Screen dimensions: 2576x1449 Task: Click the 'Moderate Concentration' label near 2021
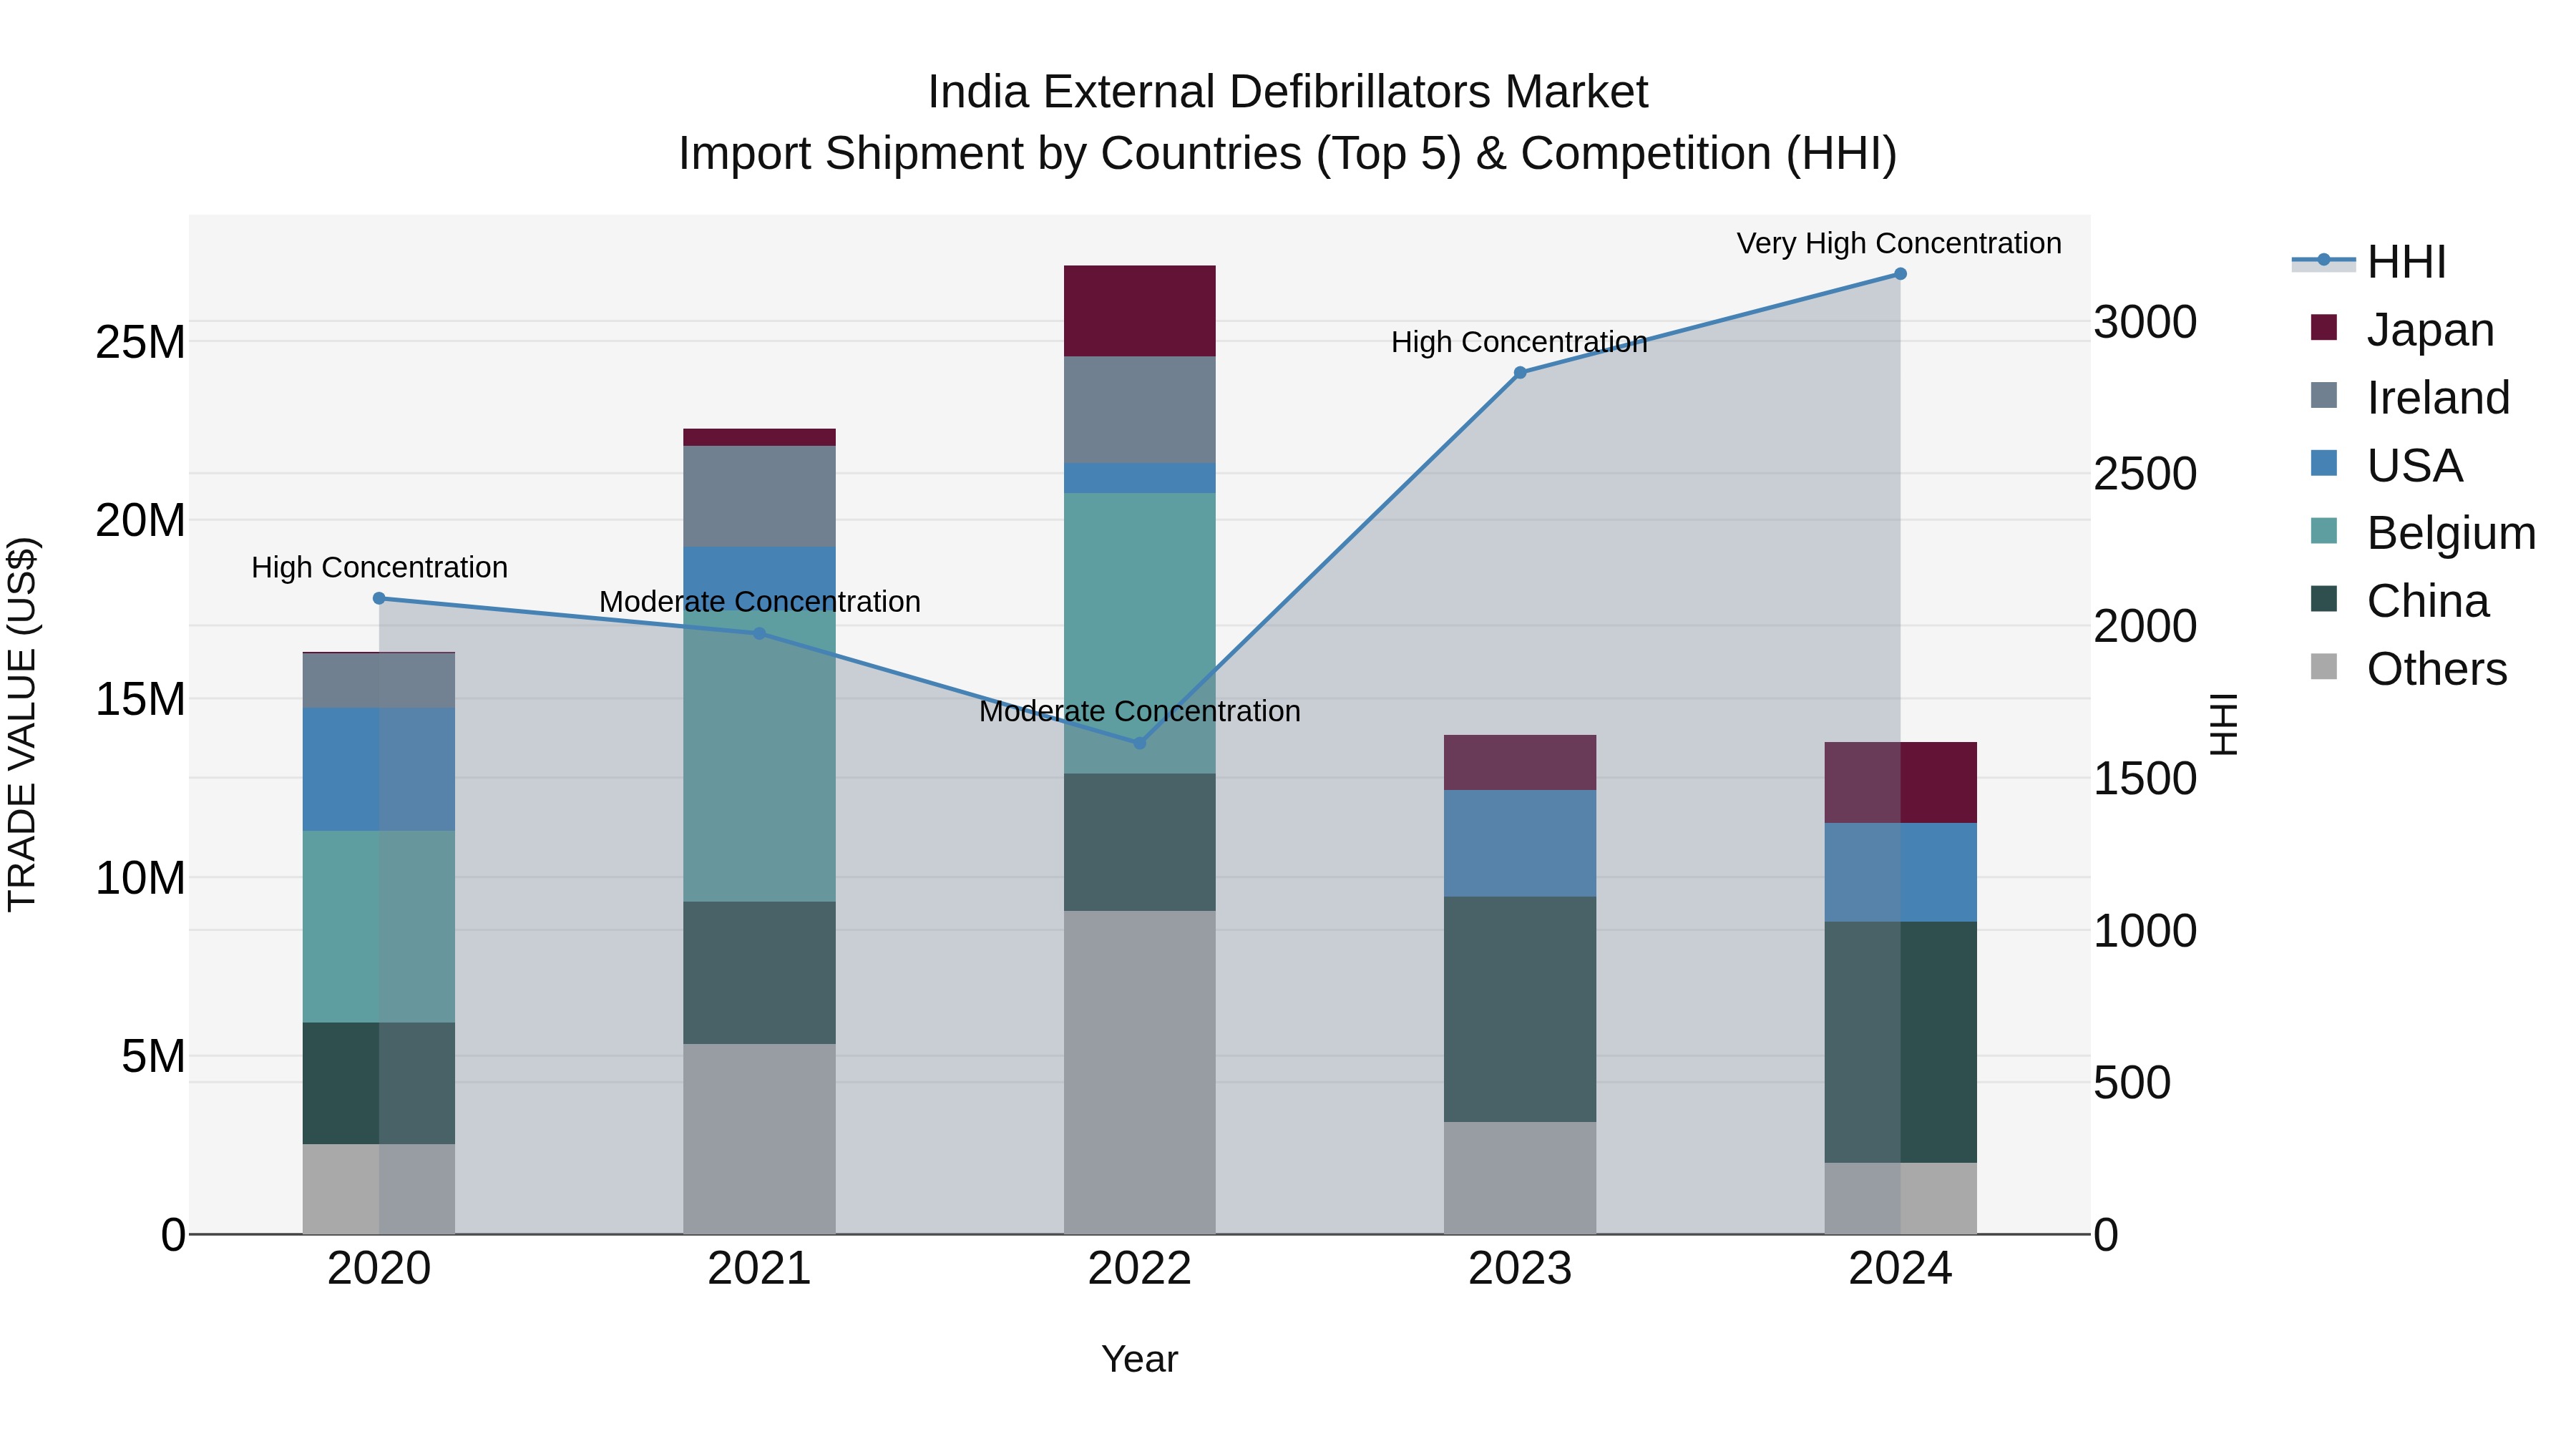tap(759, 602)
